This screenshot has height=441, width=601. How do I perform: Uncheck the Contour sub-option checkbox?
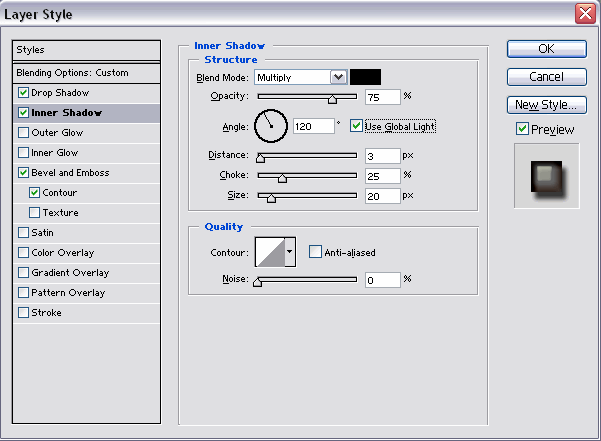pos(34,192)
